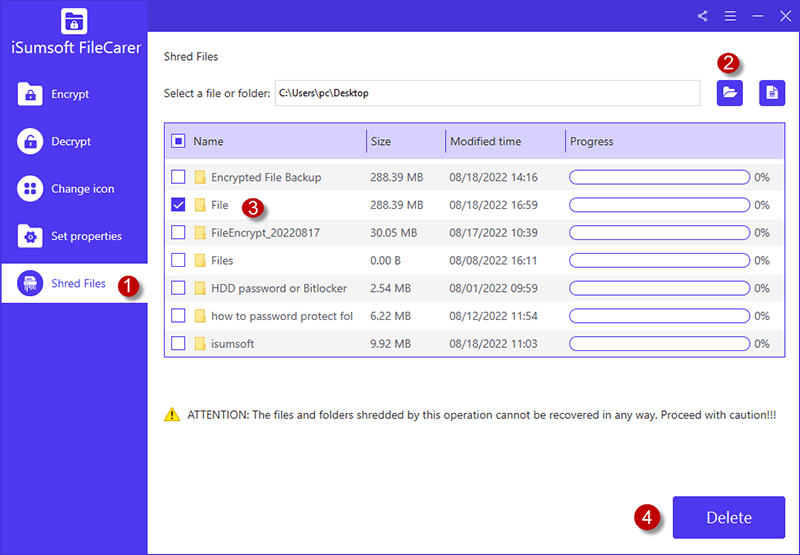Click the Set properties gear folder icon
800x555 pixels.
point(30,236)
